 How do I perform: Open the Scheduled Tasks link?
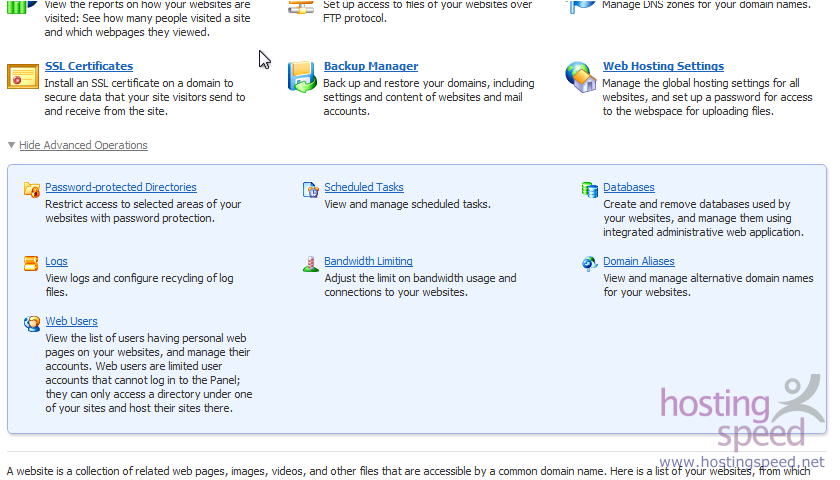(x=364, y=187)
